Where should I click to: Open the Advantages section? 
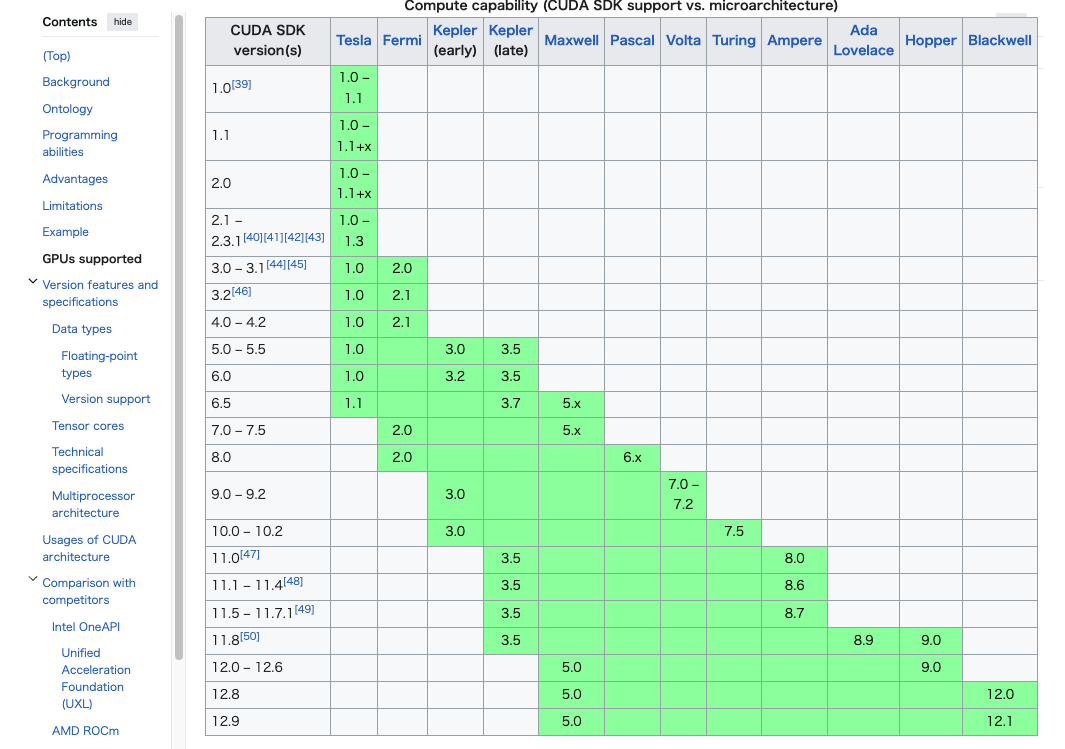[75, 179]
